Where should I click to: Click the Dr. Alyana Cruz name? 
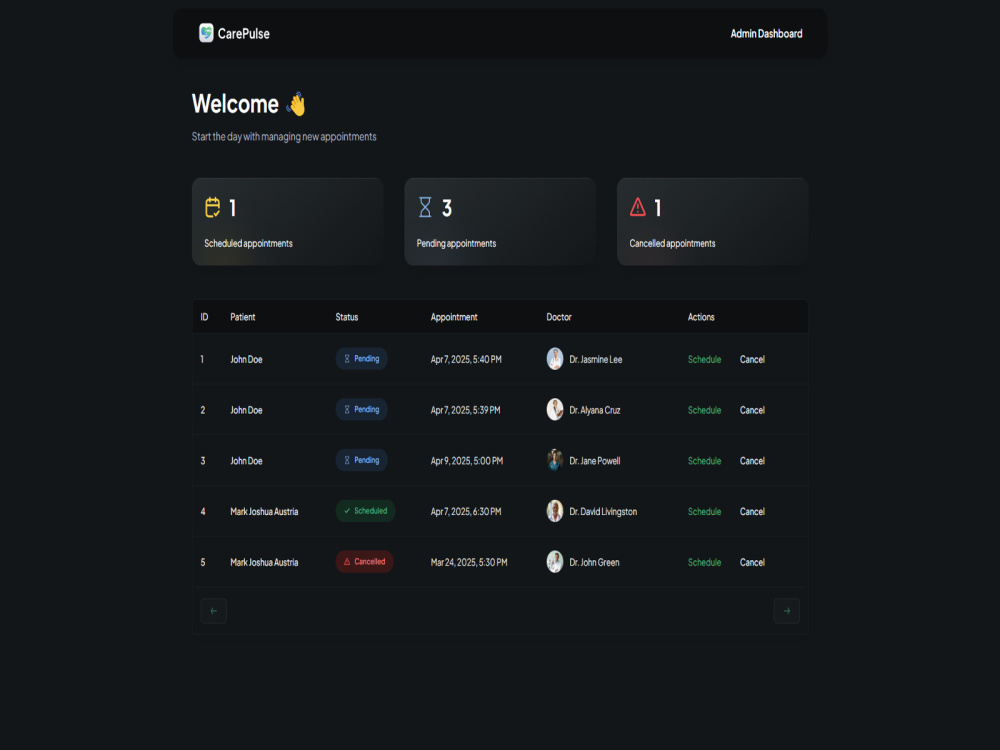[595, 410]
